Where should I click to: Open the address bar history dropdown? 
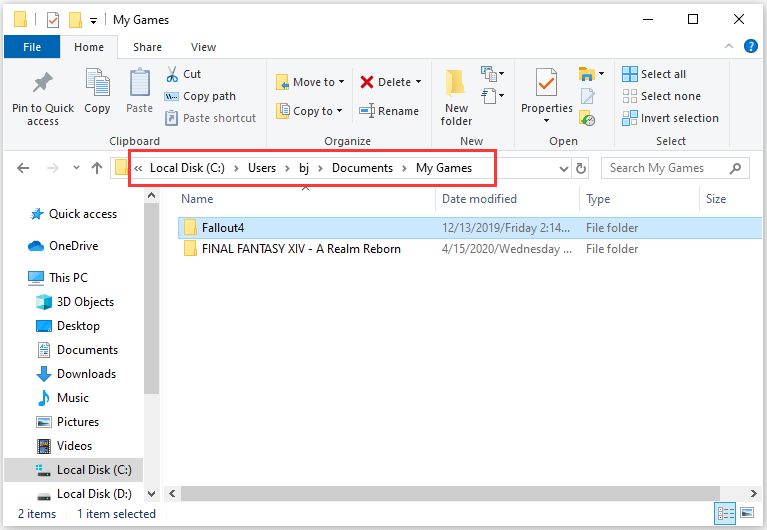click(x=564, y=169)
